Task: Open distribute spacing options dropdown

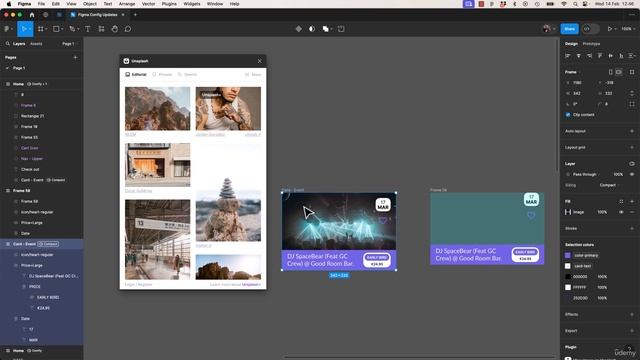Action: pos(632,56)
